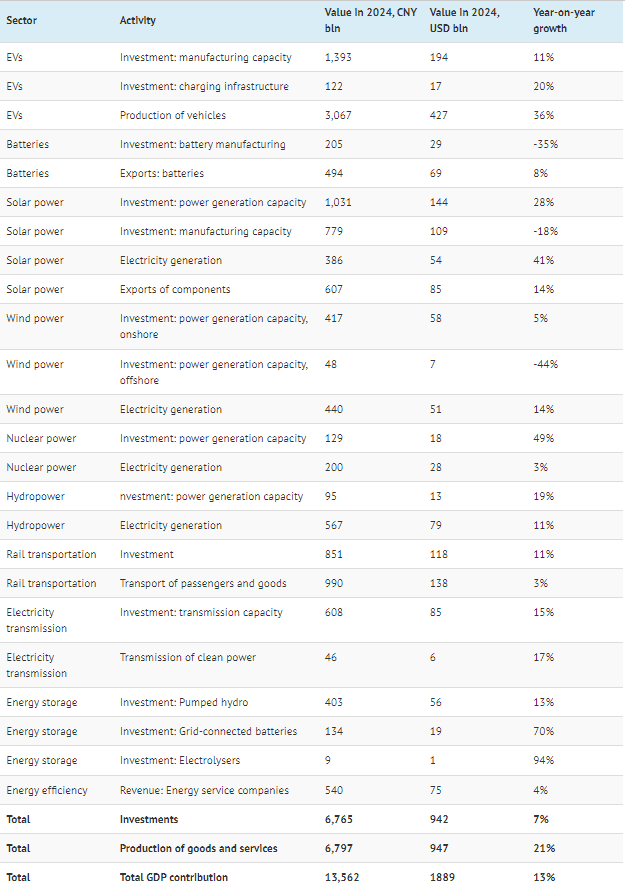Select the -44% growth value
This screenshot has height=891, width=625.
(x=546, y=364)
